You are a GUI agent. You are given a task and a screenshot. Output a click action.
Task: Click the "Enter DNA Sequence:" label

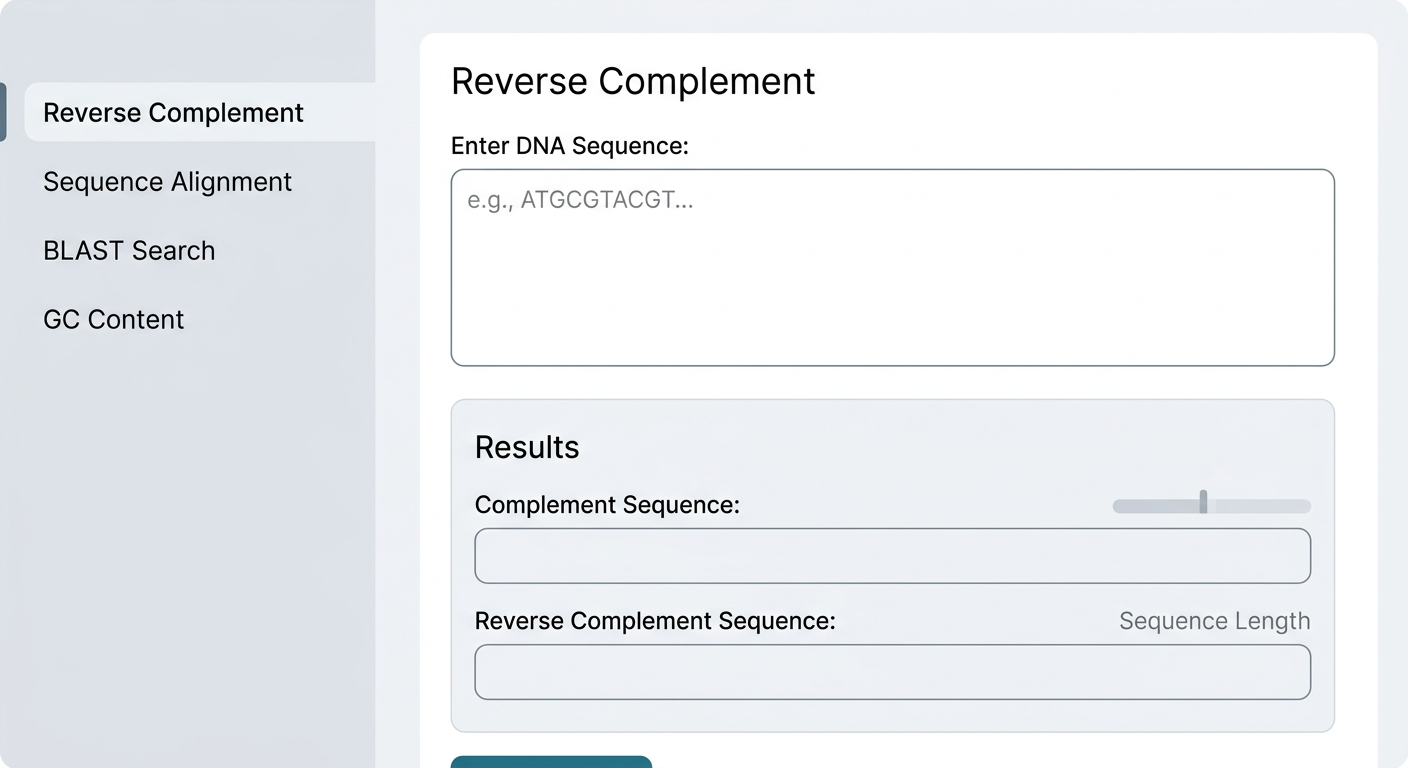(570, 146)
